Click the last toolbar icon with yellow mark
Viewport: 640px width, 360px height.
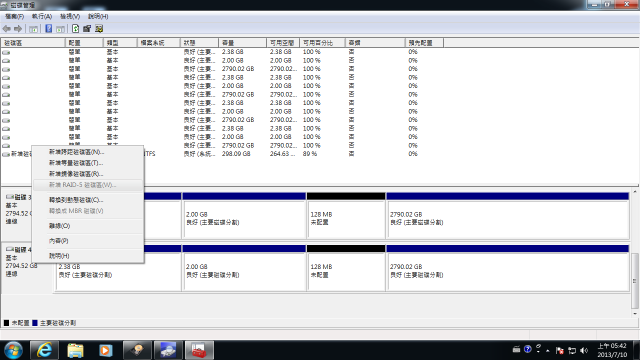[x=99, y=29]
